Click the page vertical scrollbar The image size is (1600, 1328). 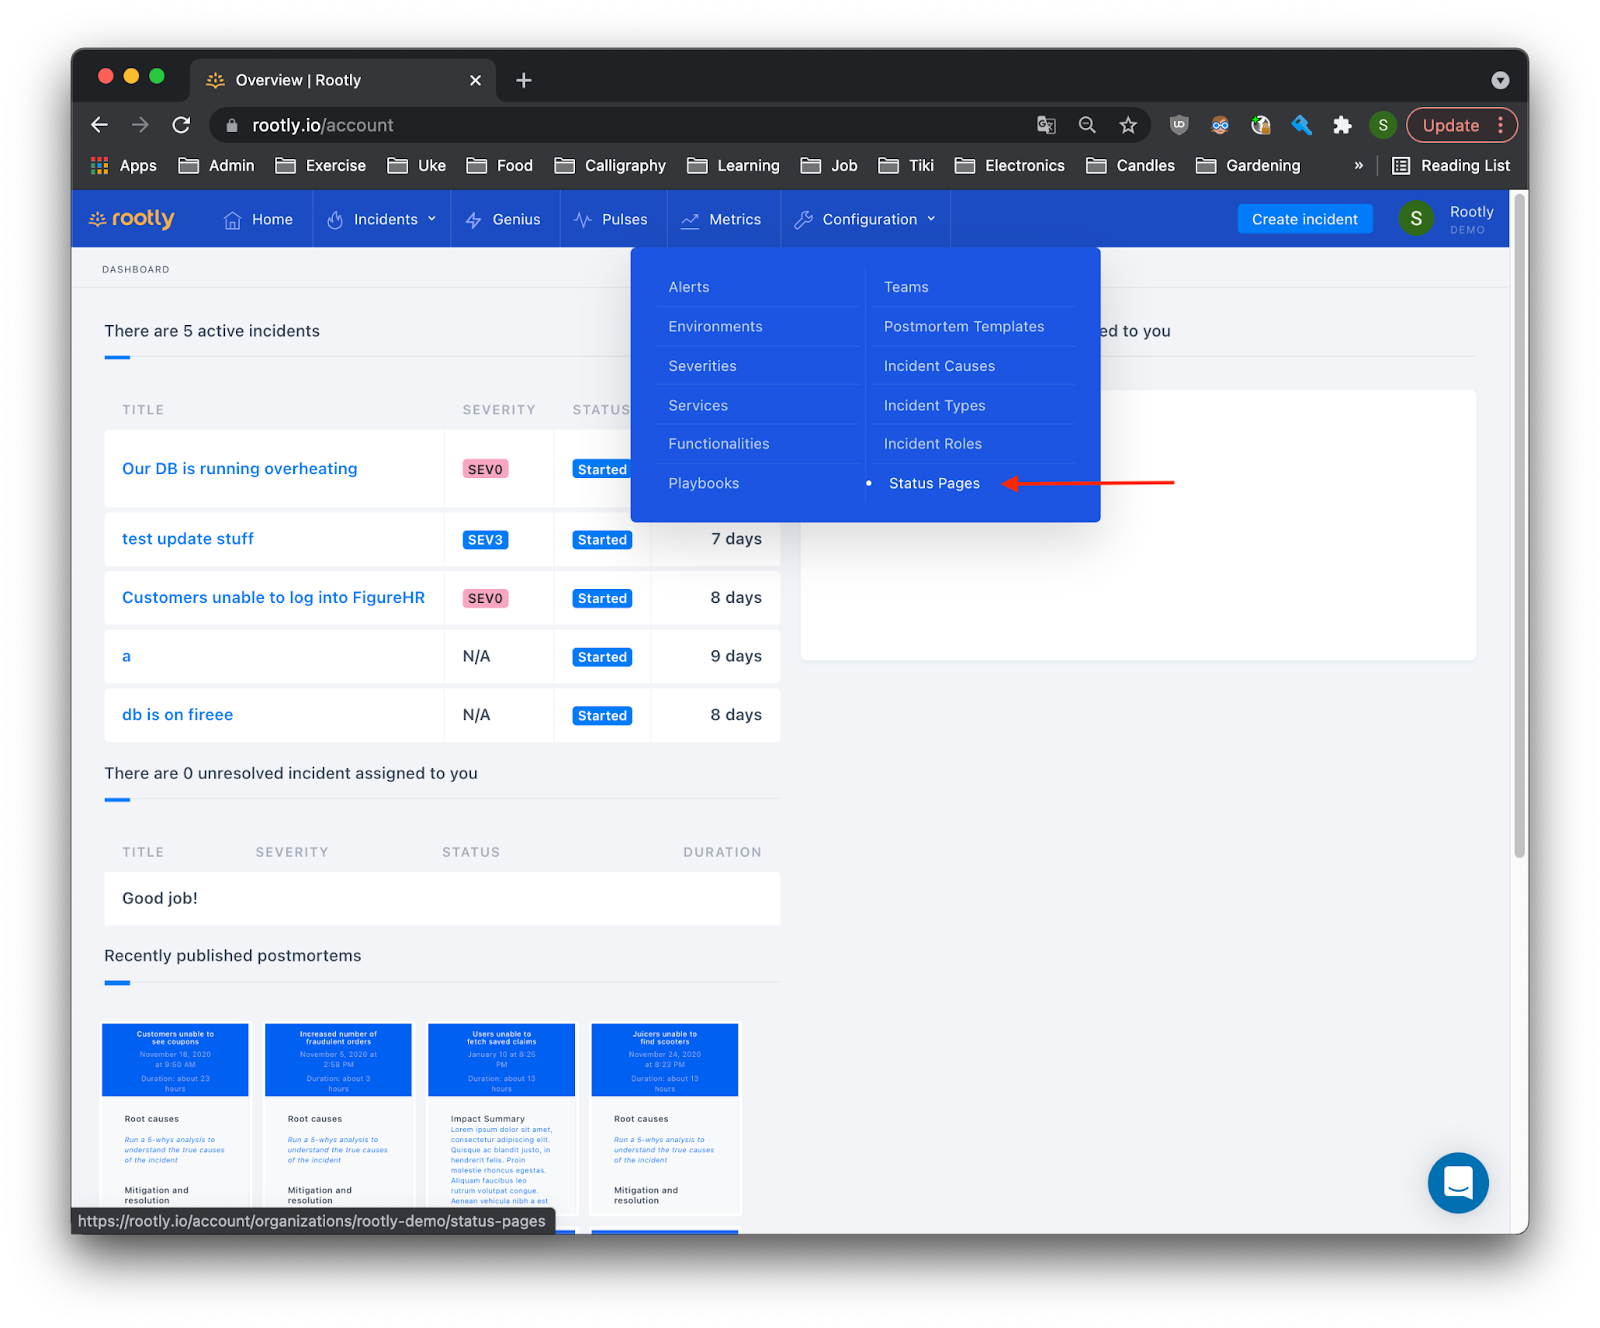[1519, 525]
